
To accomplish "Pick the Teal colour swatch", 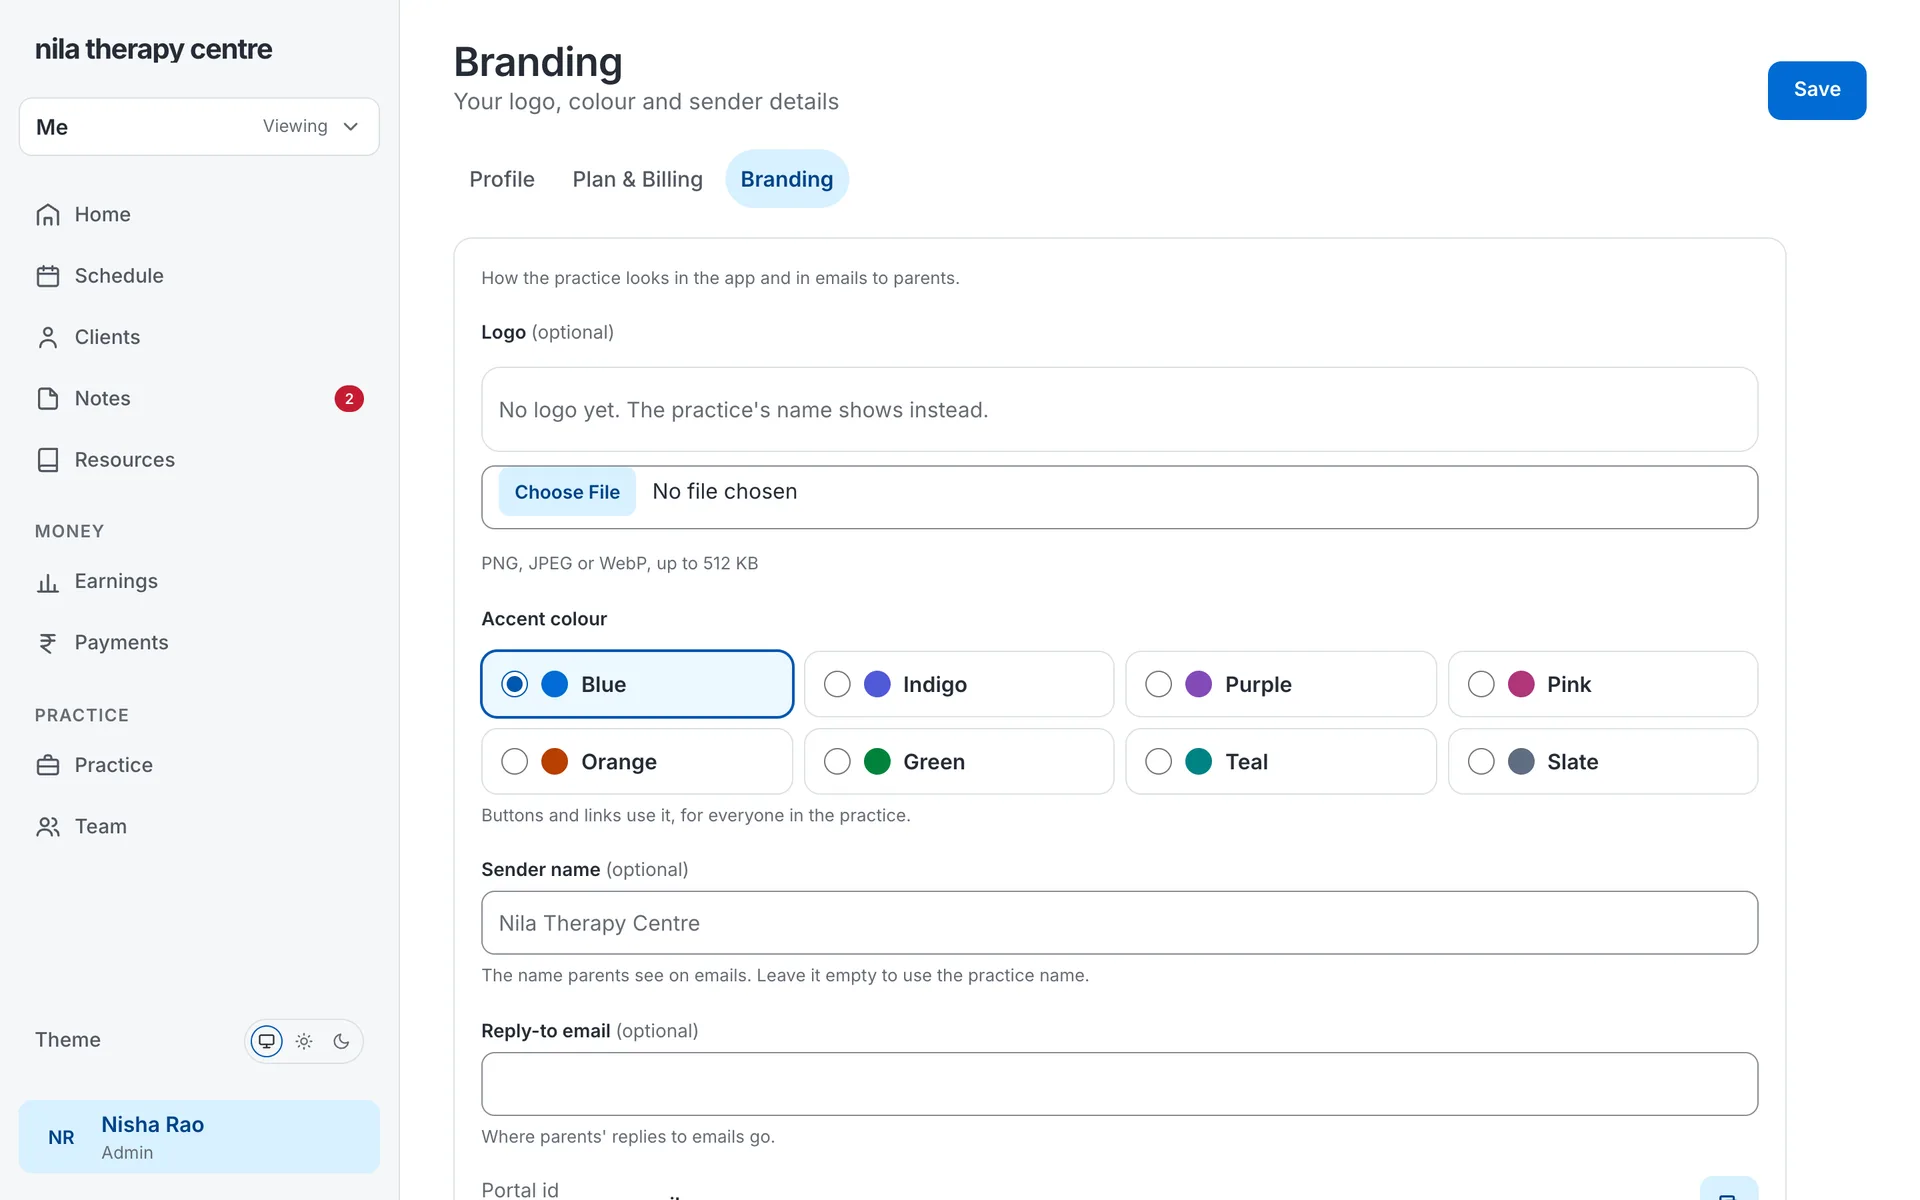I will pyautogui.click(x=1198, y=762).
